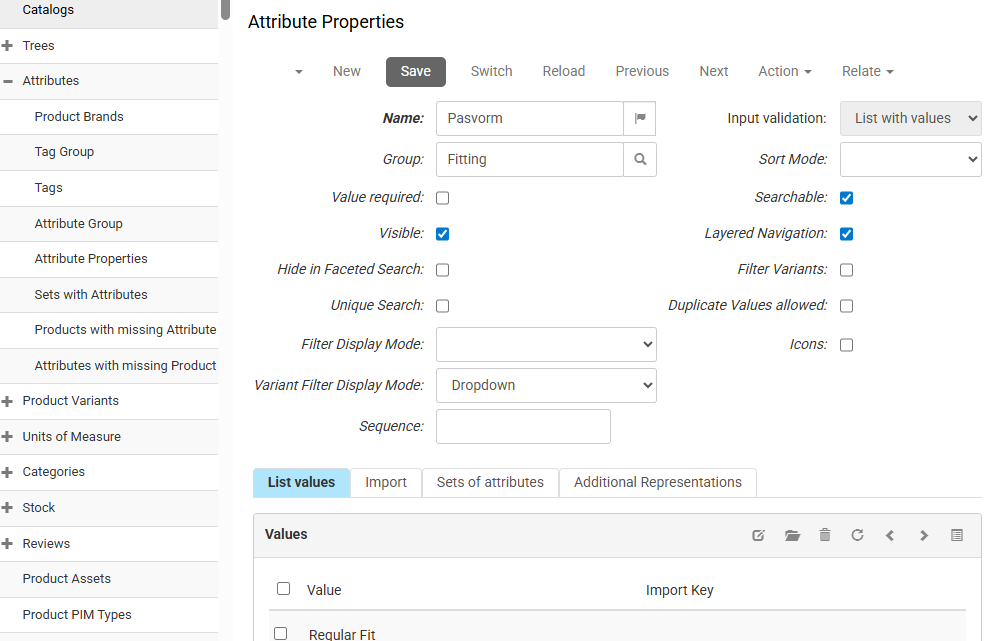Click the folder icon above Values list
This screenshot has height=641, width=989.
tap(792, 535)
